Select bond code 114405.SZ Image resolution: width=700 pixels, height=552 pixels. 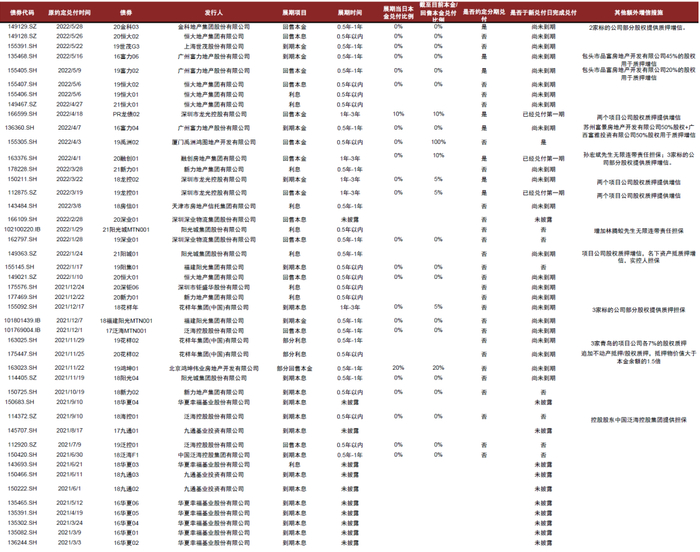22,378
